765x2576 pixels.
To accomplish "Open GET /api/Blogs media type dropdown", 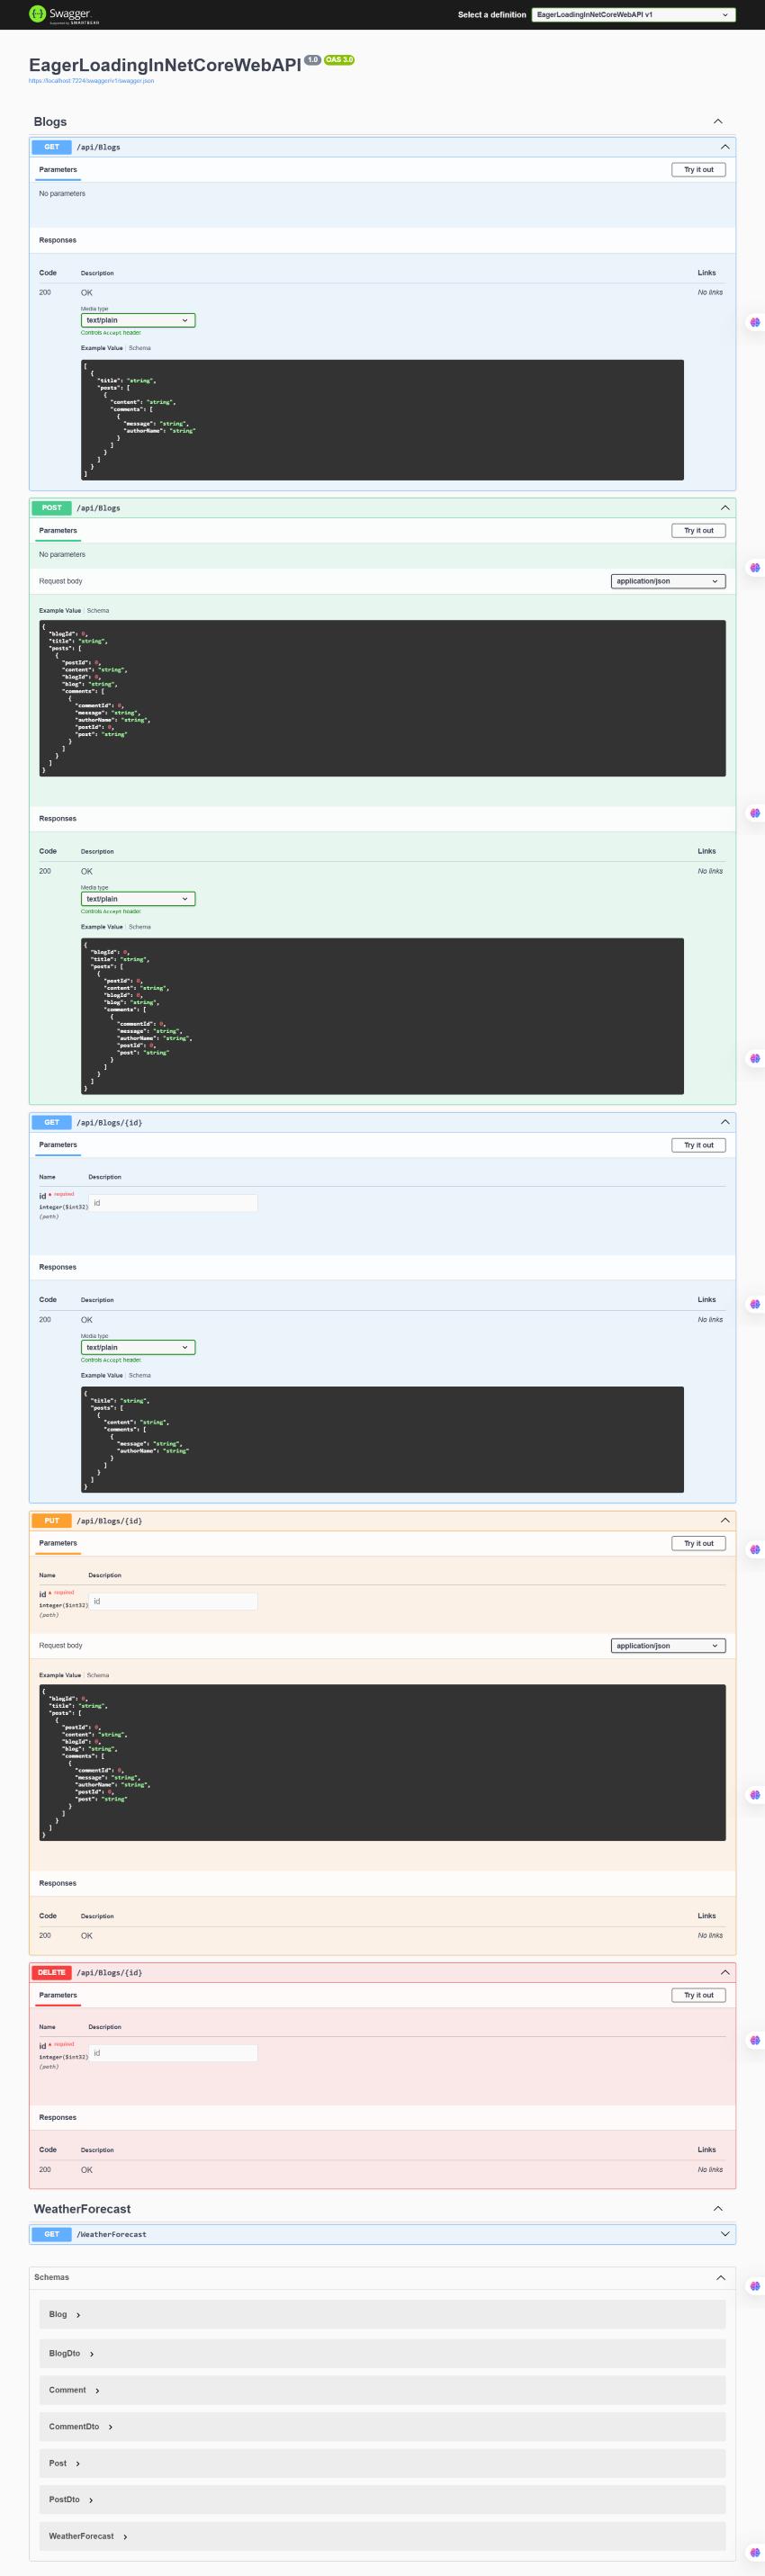I will 137,321.
